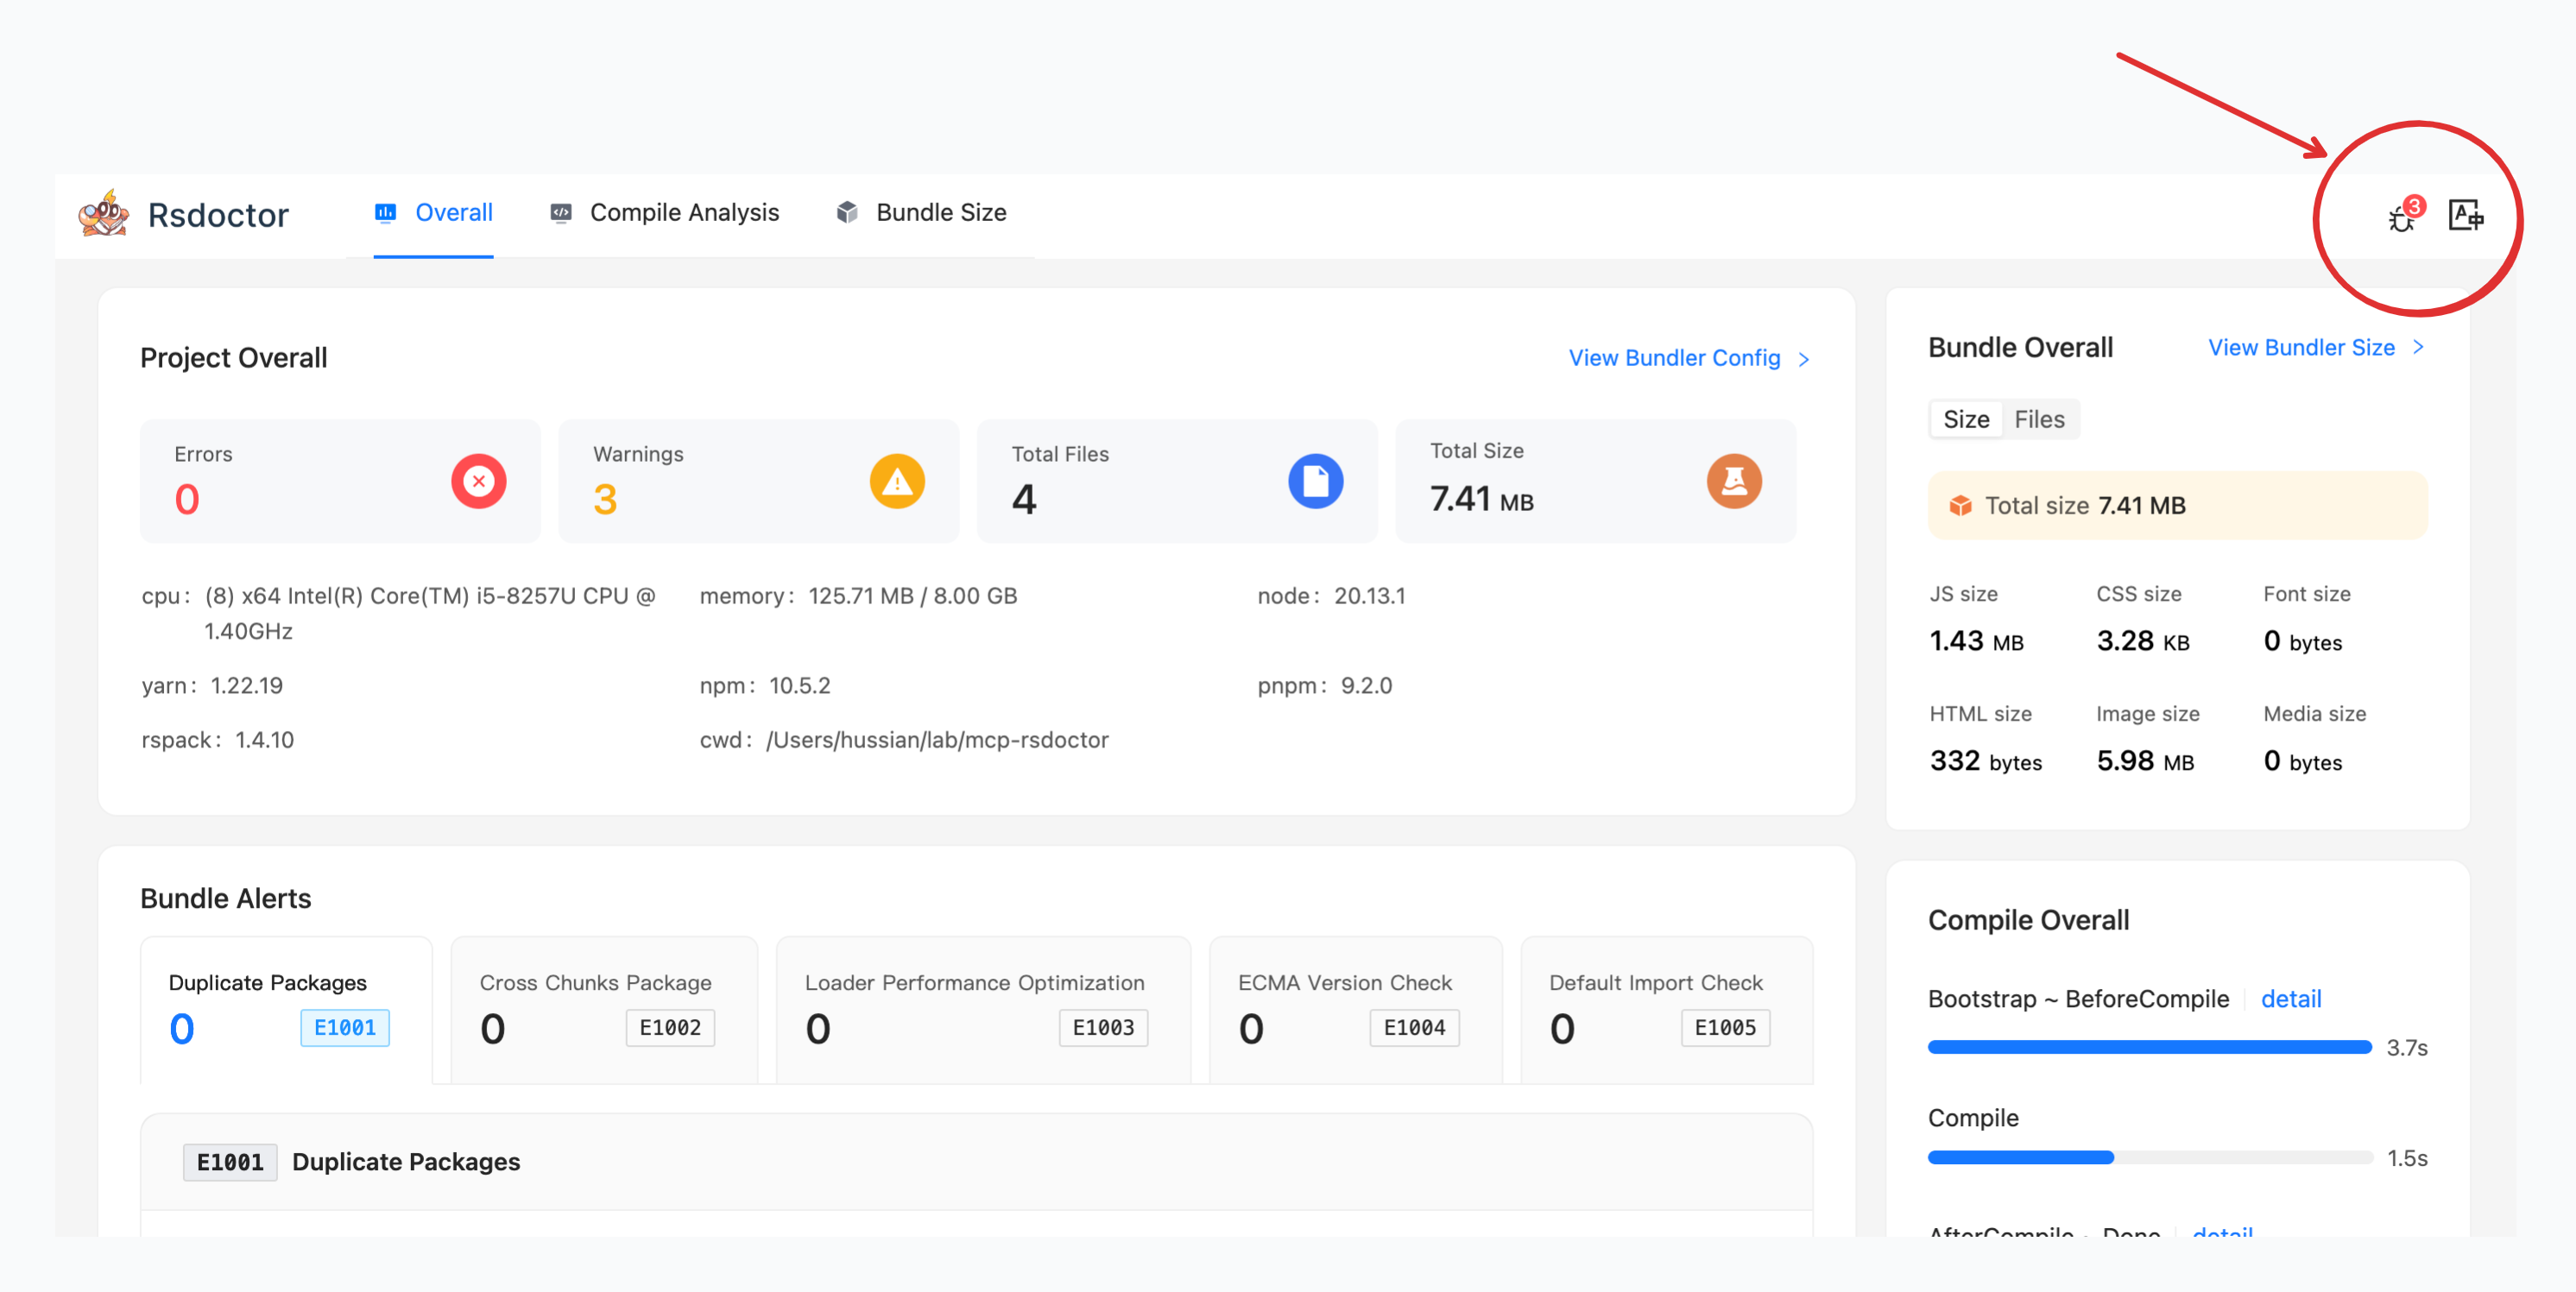Click the blue Total Files document icon
Viewport: 2576px width, 1292px height.
(1315, 481)
